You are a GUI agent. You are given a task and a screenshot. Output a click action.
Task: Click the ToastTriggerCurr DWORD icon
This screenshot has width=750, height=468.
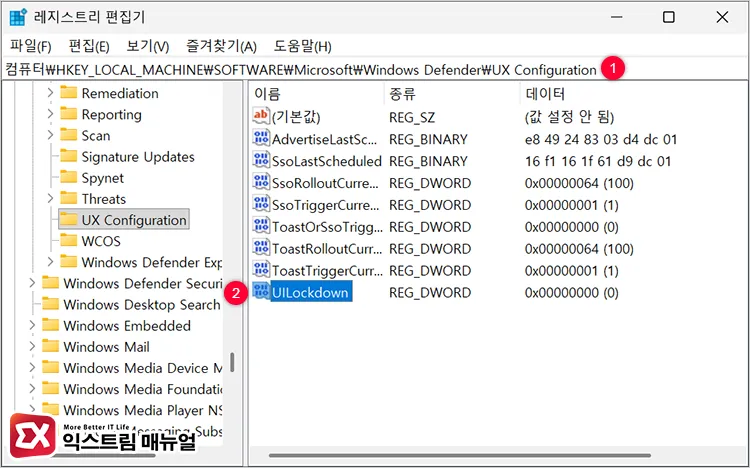261,270
